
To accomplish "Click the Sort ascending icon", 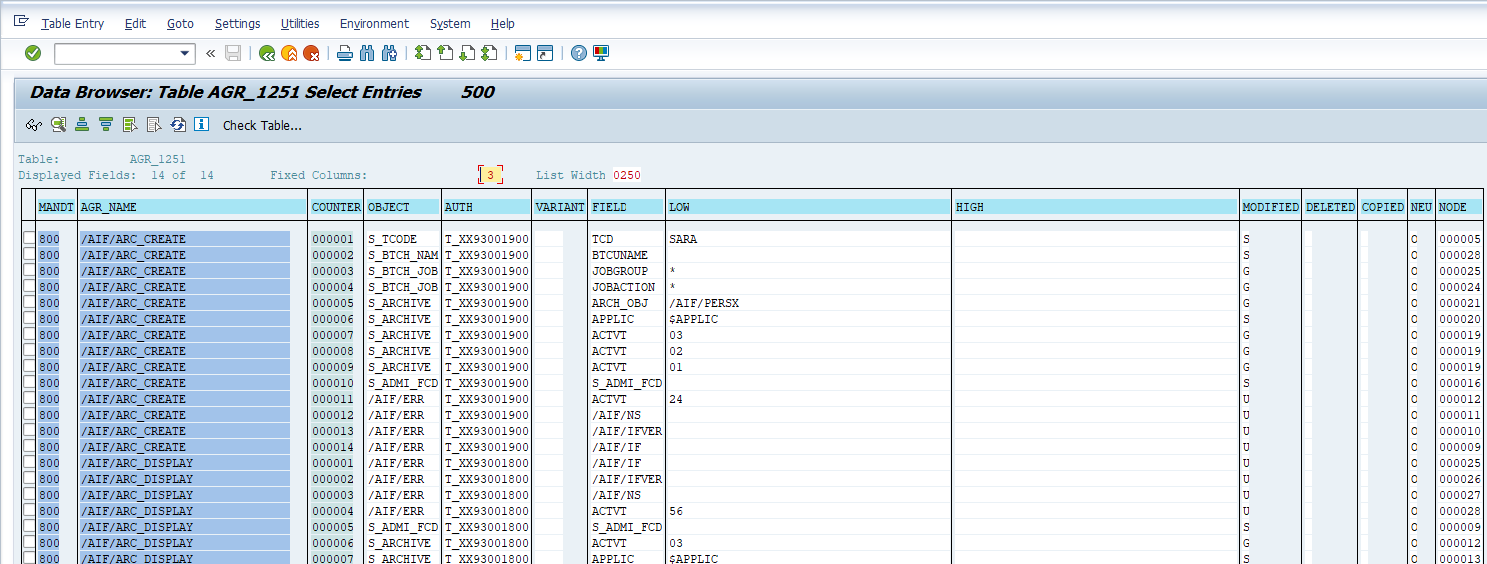I will click(x=82, y=125).
